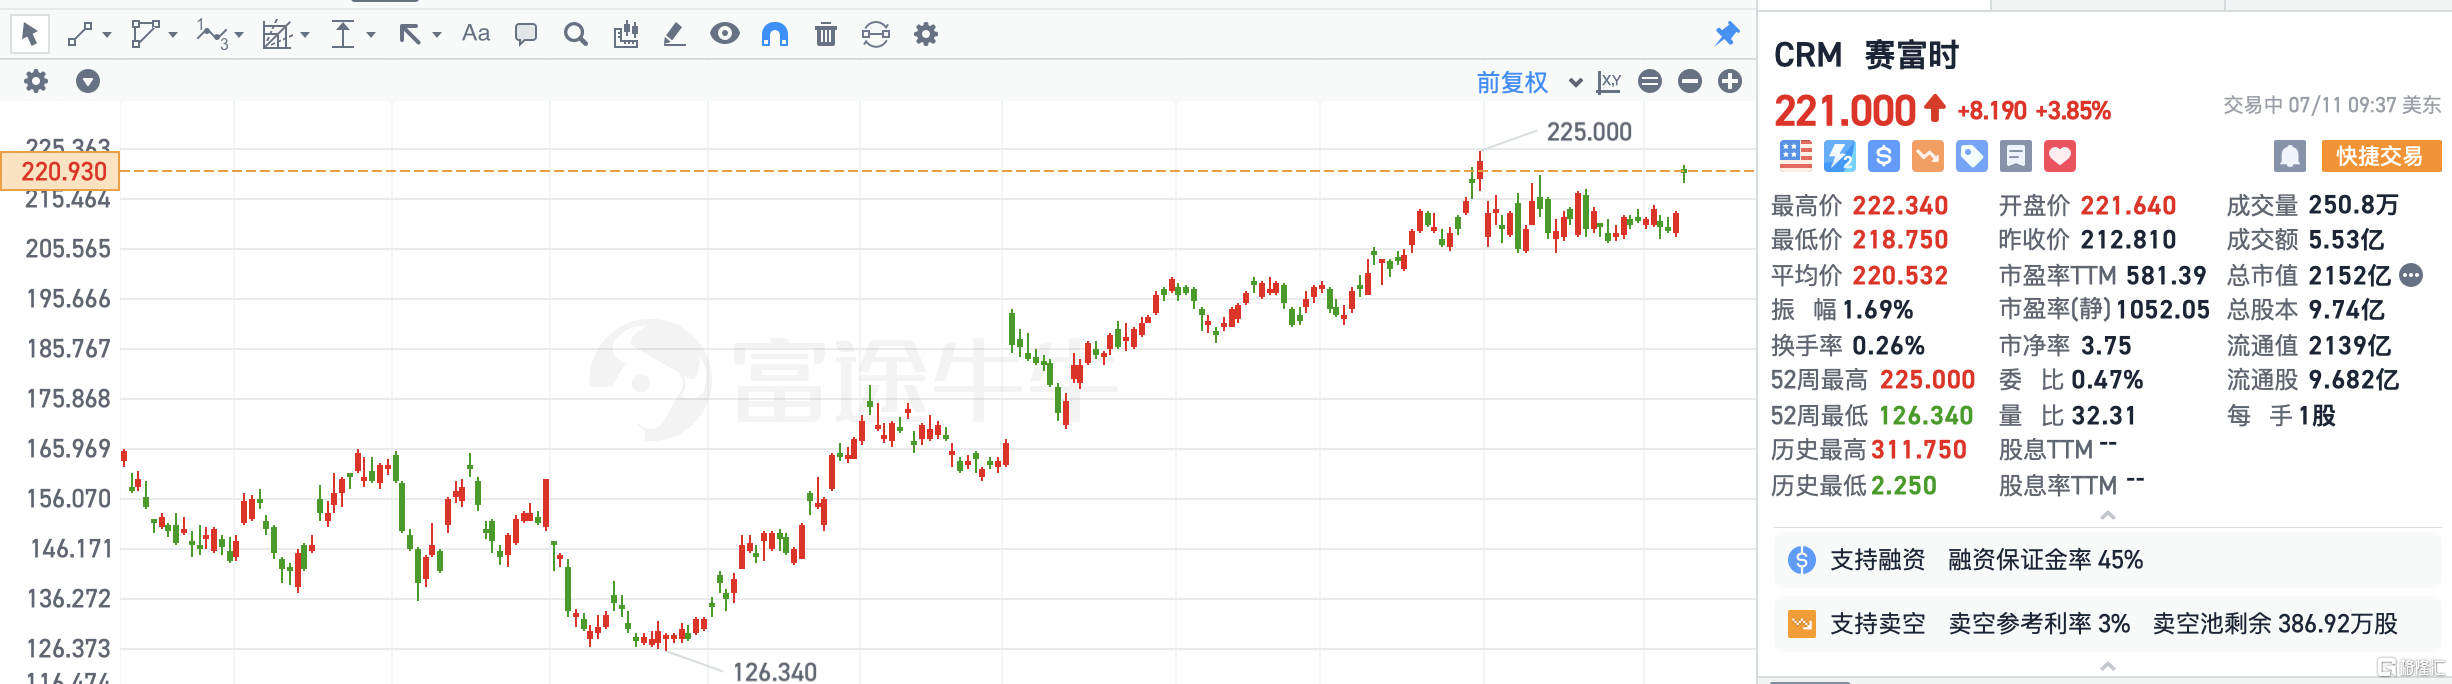Viewport: 2452px width, 684px height.
Task: Zoom in chart with plus button
Action: pyautogui.click(x=1730, y=81)
